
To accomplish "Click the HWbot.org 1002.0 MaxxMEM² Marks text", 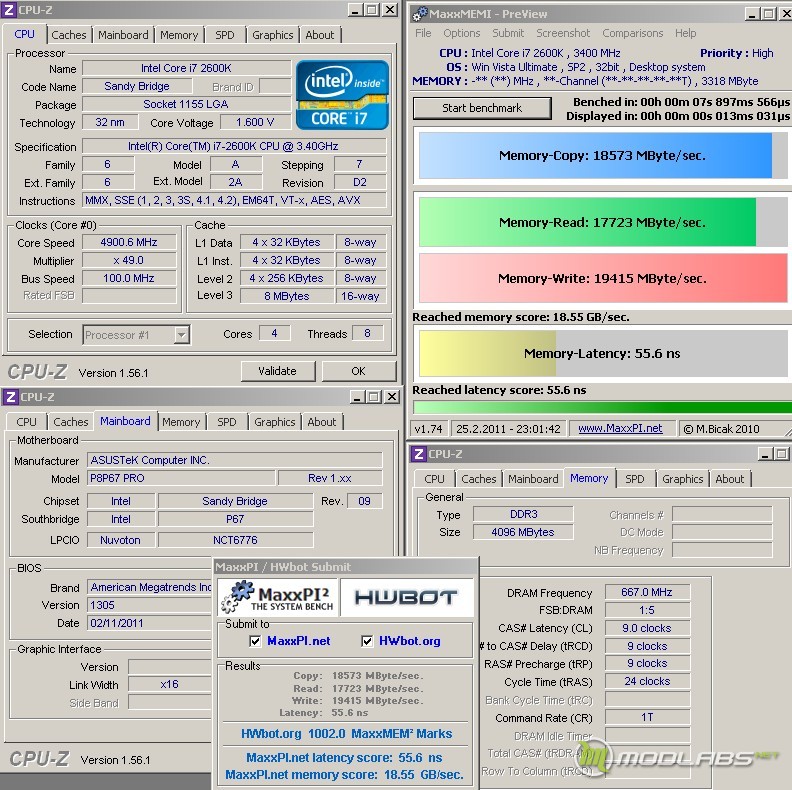I will (346, 733).
